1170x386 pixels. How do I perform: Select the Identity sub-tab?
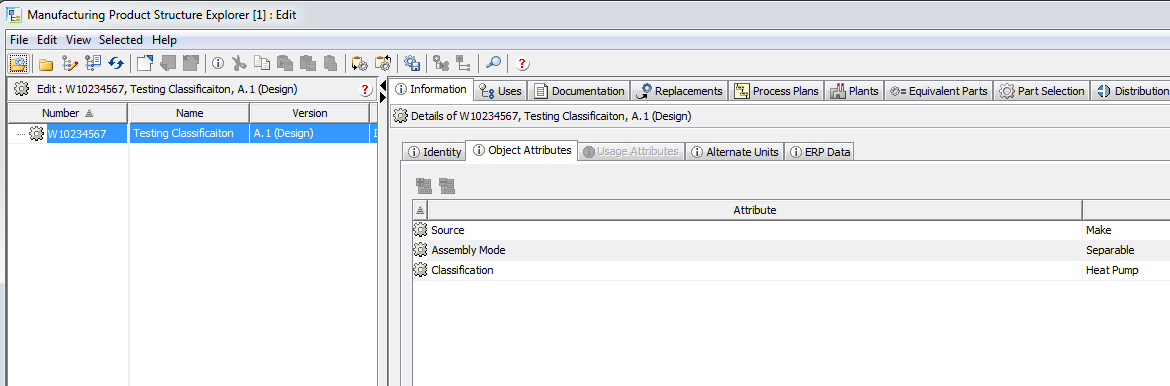[434, 152]
